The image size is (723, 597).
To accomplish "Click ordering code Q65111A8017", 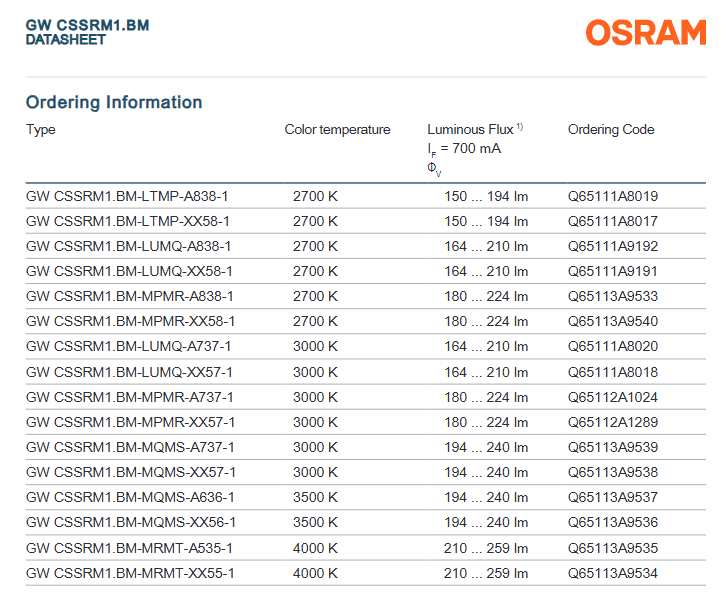I will tap(613, 221).
